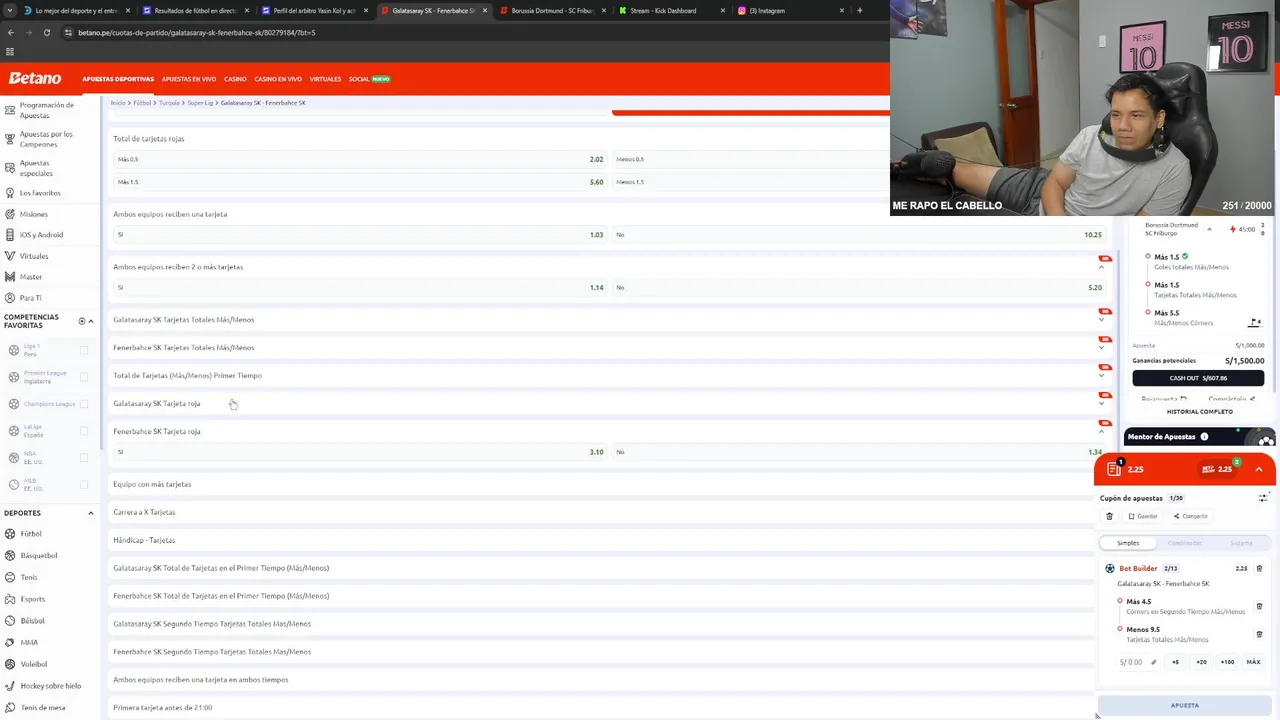The height and width of the screenshot is (720, 1280).
Task: Open a new browser tab
Action: point(859,10)
